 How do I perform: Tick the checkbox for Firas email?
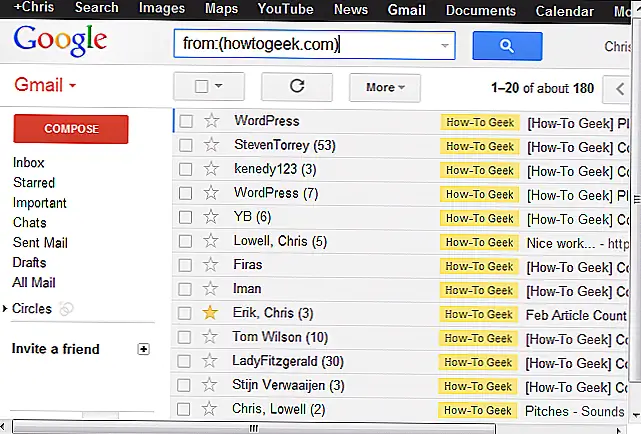(x=185, y=265)
